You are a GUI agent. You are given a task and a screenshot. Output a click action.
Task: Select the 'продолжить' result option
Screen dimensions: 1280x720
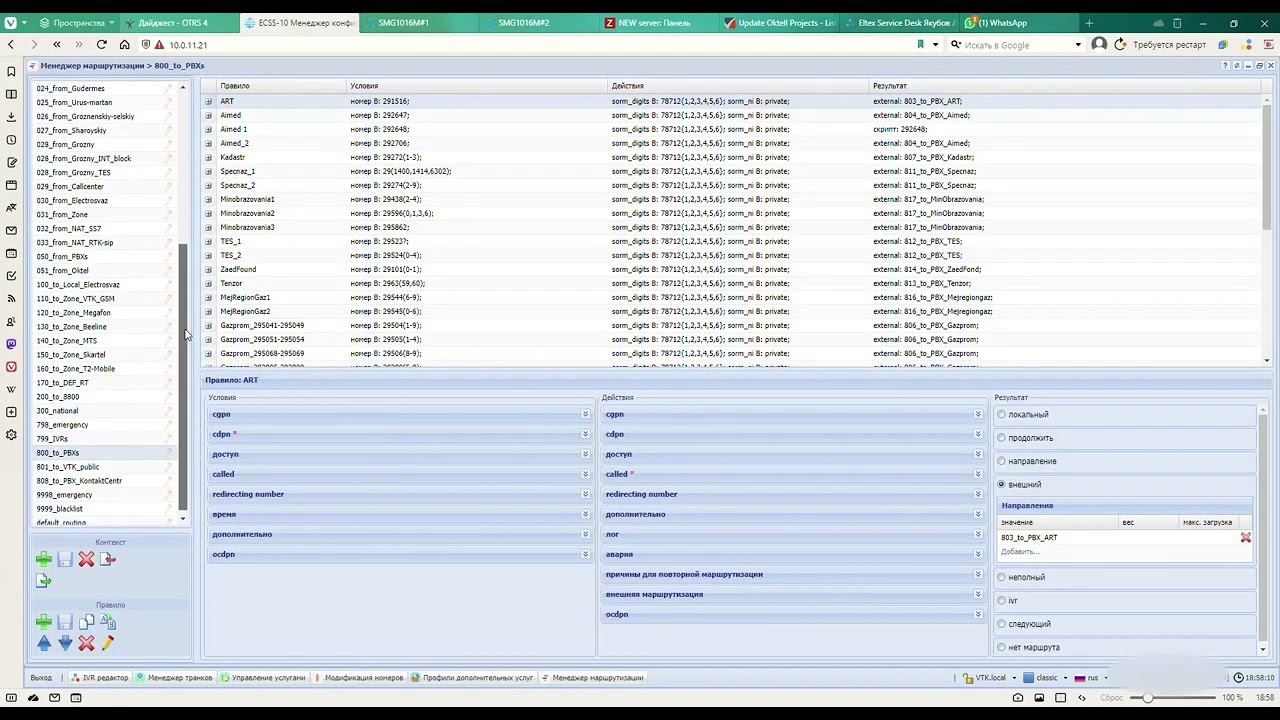click(x=1001, y=438)
